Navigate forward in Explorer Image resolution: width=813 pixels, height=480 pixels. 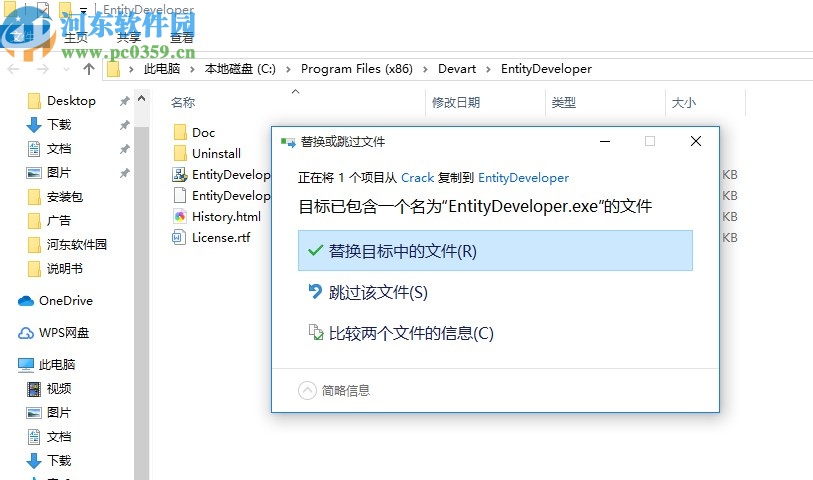[x=43, y=69]
